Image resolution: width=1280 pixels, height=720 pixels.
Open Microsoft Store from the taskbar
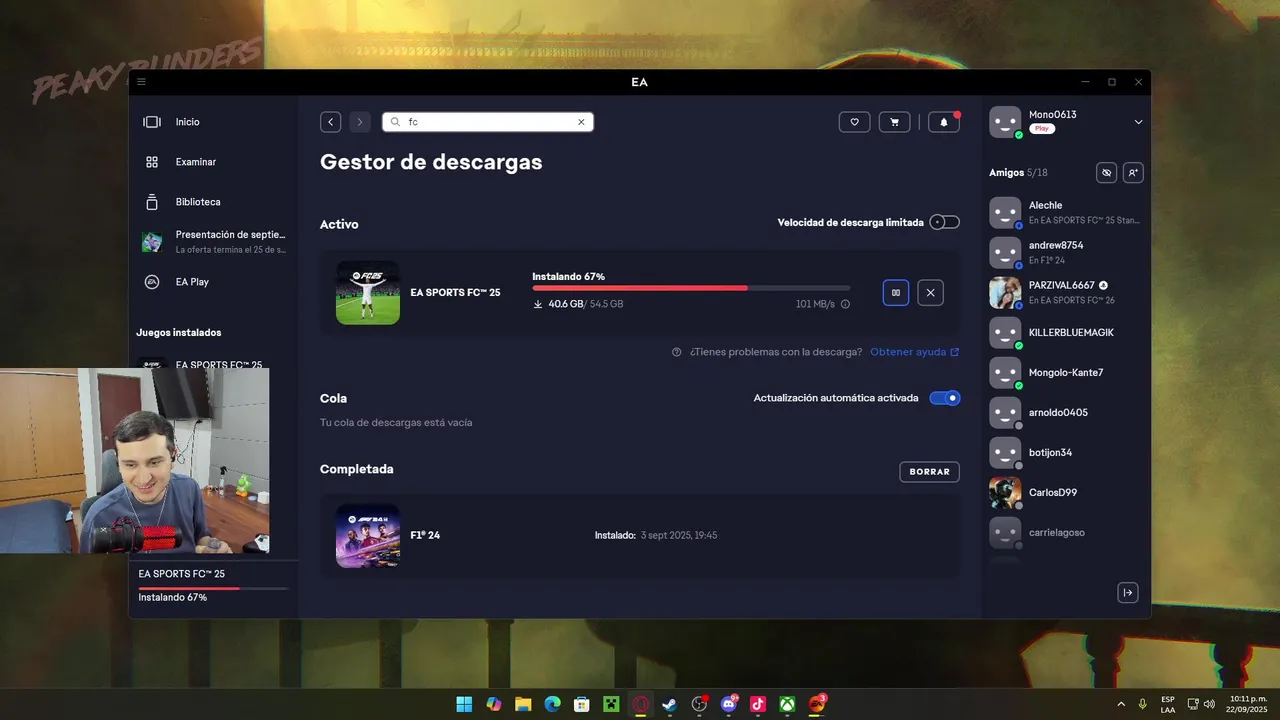pos(582,704)
